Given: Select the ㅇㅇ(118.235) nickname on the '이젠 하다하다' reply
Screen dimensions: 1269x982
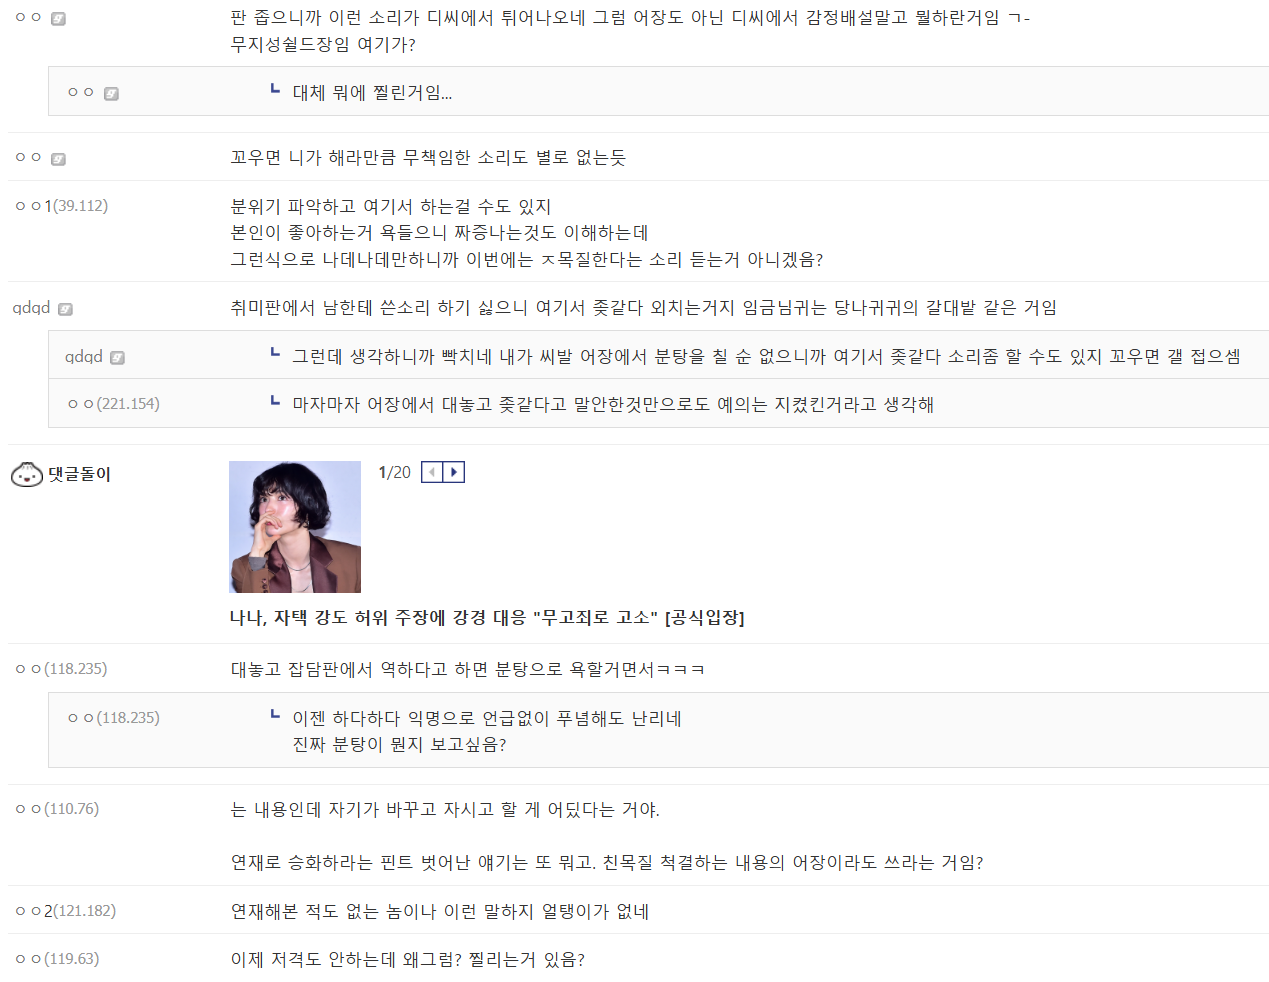Looking at the screenshot, I should 114,718.
